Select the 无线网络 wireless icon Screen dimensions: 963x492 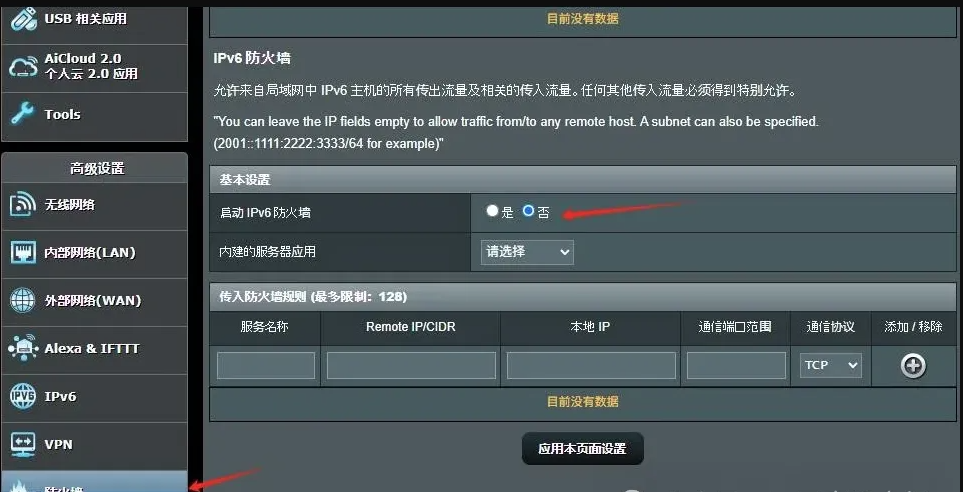coord(23,204)
